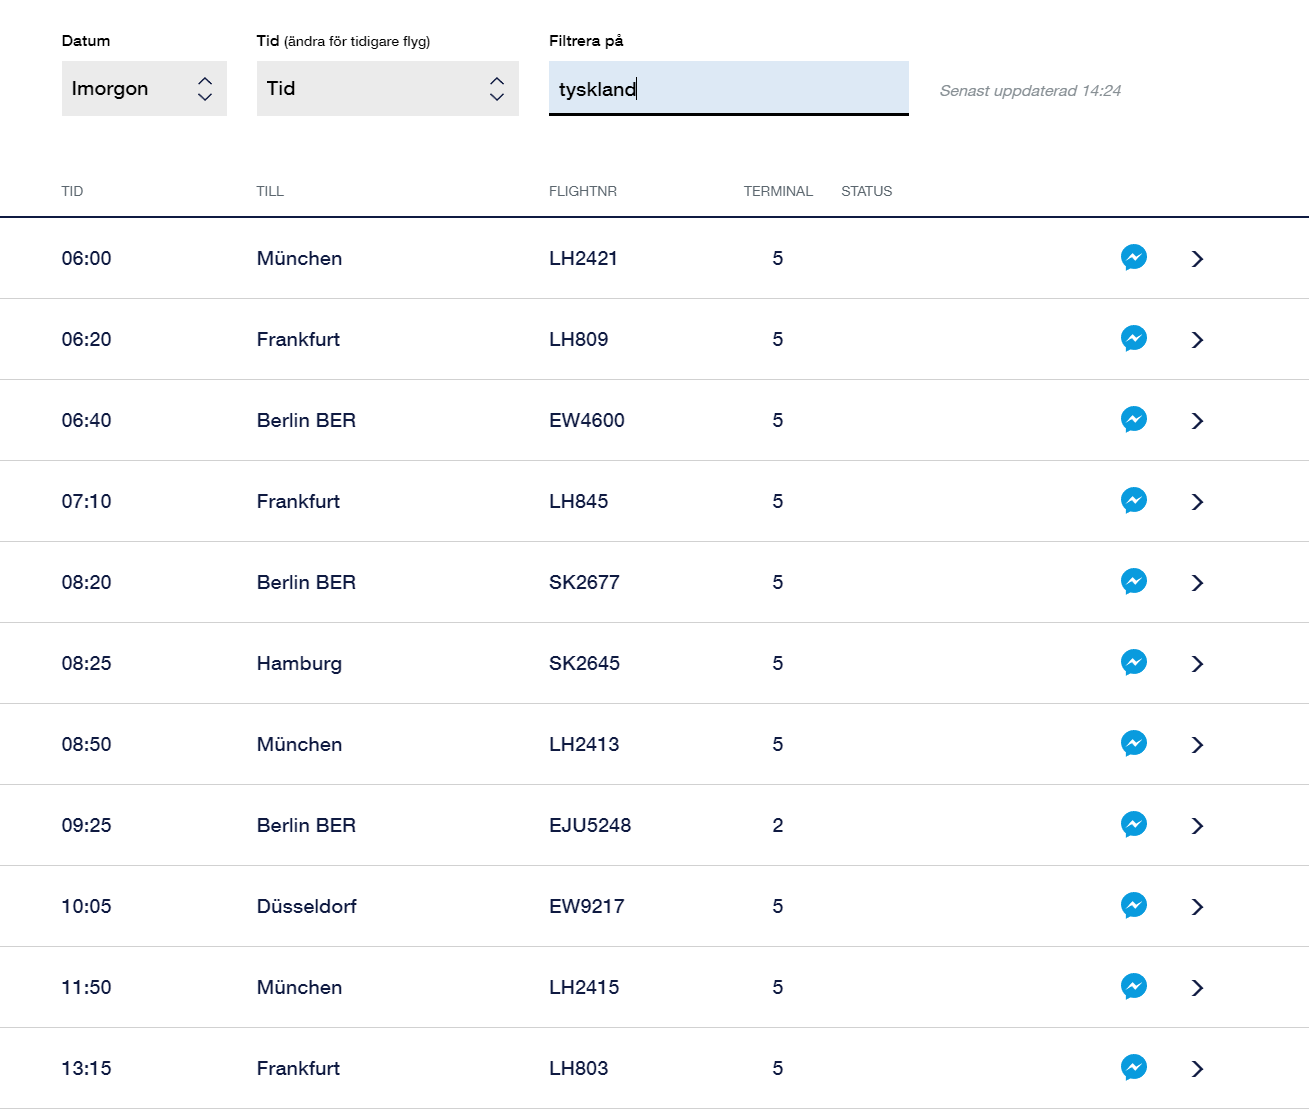
Task: Click Messenger icon for flight LH803
Action: click(1133, 1068)
